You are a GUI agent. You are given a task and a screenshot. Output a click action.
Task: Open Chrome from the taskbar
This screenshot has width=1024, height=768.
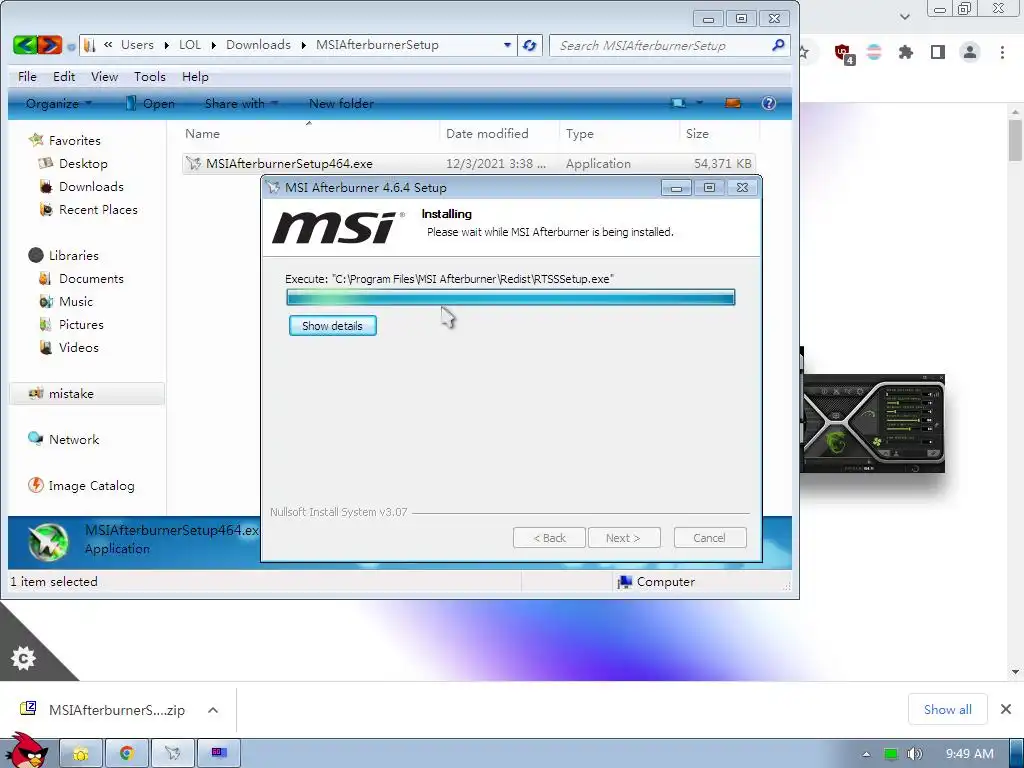[x=127, y=754]
